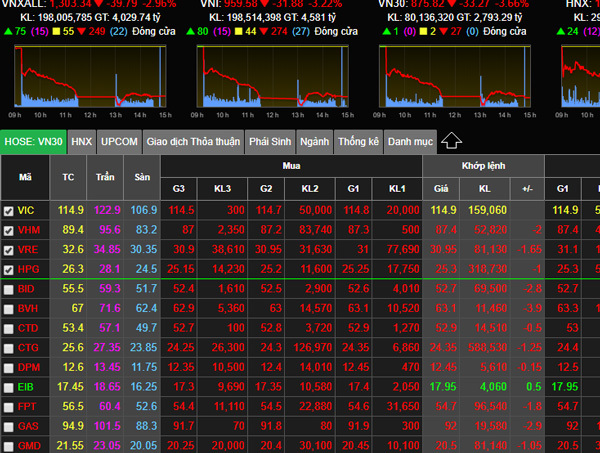Open the Giao dịch Thỏa thuận tab
Screen dimensions: 600x453
pyautogui.click(x=193, y=142)
